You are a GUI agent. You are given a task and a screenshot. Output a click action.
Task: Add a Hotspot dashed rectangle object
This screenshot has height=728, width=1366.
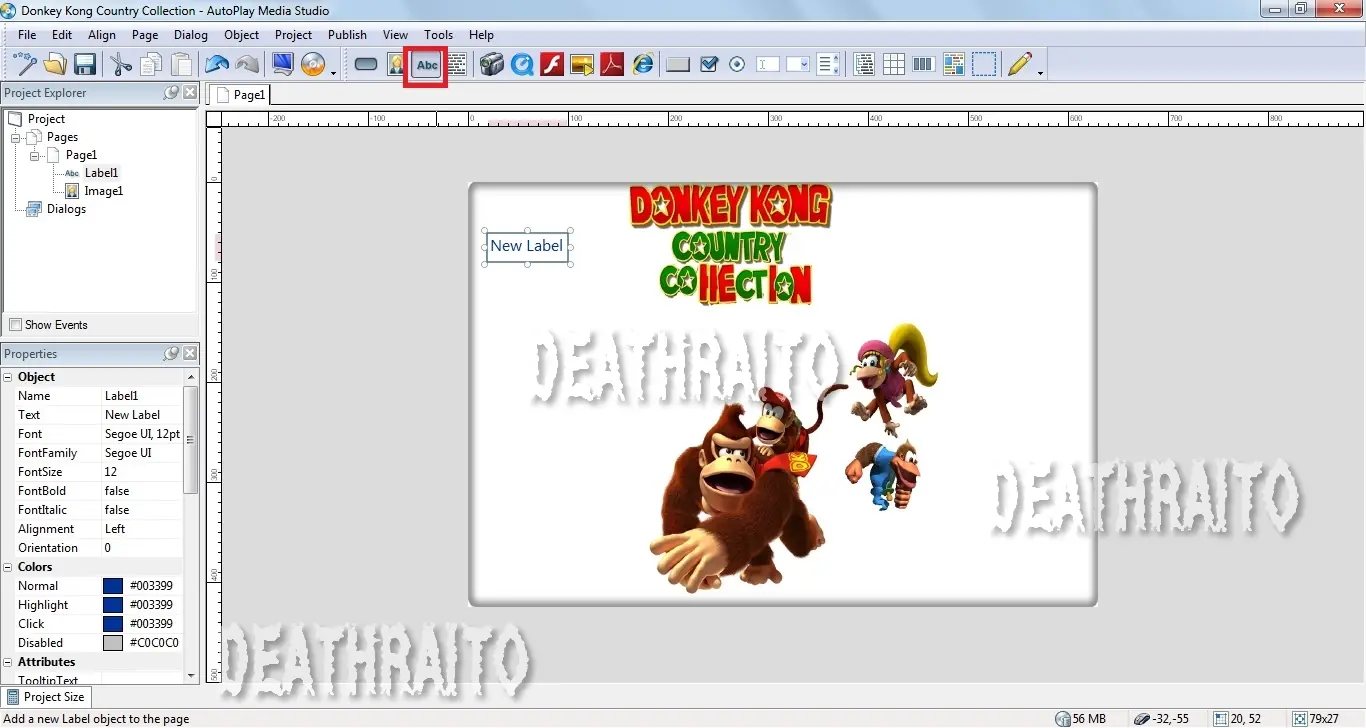tap(984, 65)
